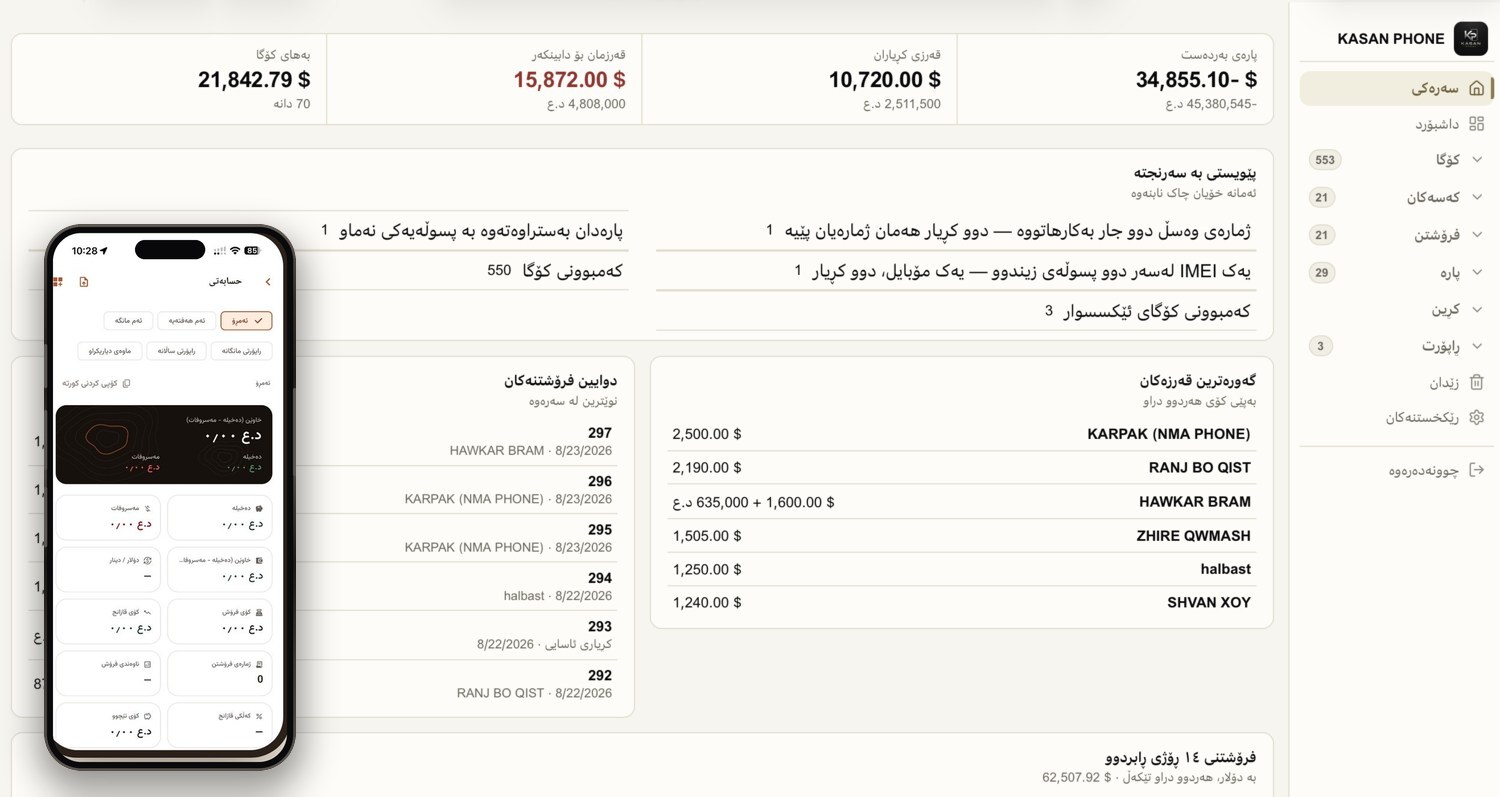1500x797 pixels.
Task: Tap the grid icon in the phone header
Action: tap(59, 282)
